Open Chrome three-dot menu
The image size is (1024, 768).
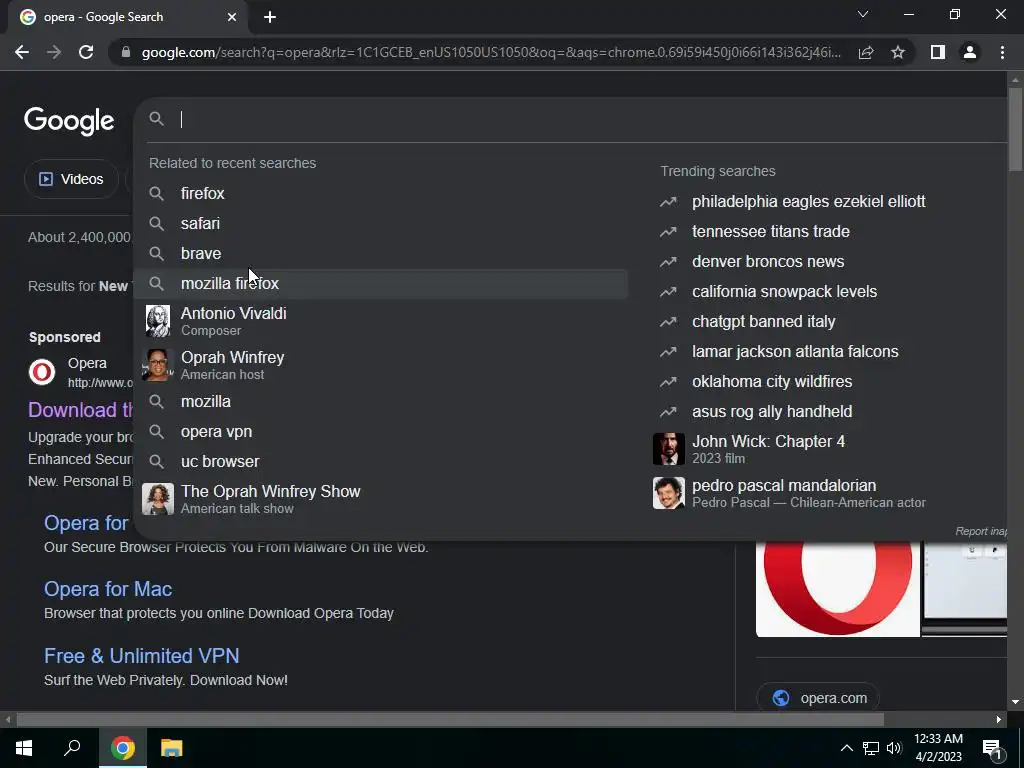point(1002,52)
